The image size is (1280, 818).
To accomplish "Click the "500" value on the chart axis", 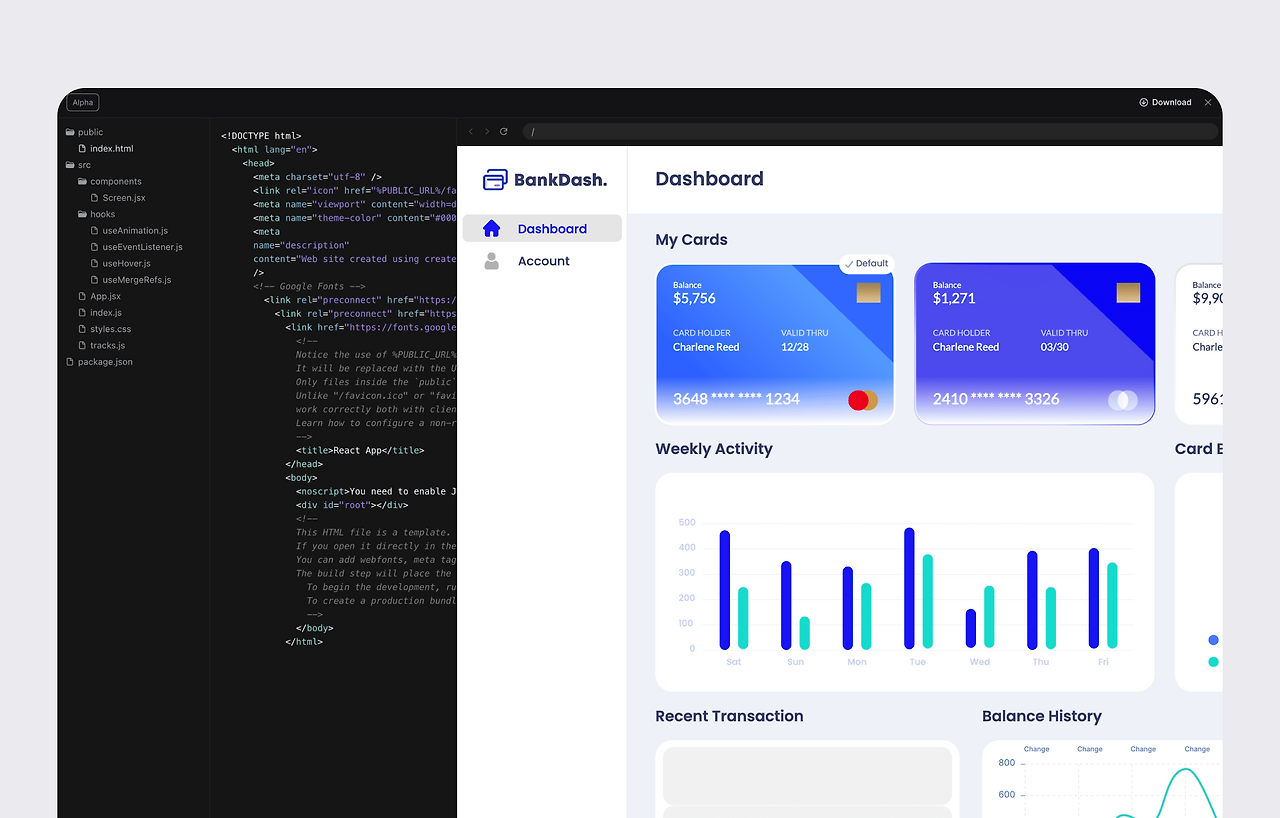I will [687, 523].
